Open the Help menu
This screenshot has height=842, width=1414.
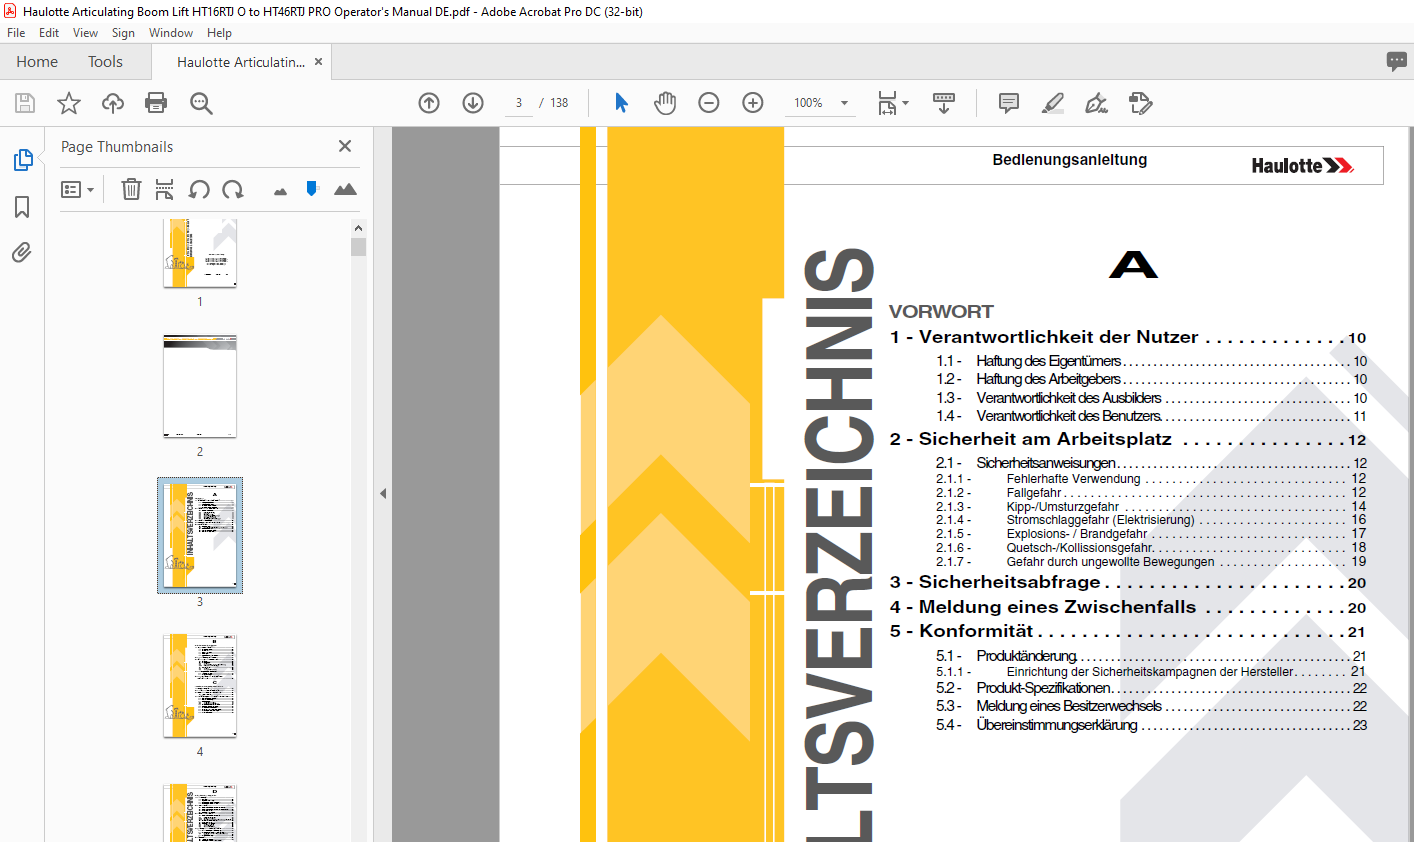(219, 33)
